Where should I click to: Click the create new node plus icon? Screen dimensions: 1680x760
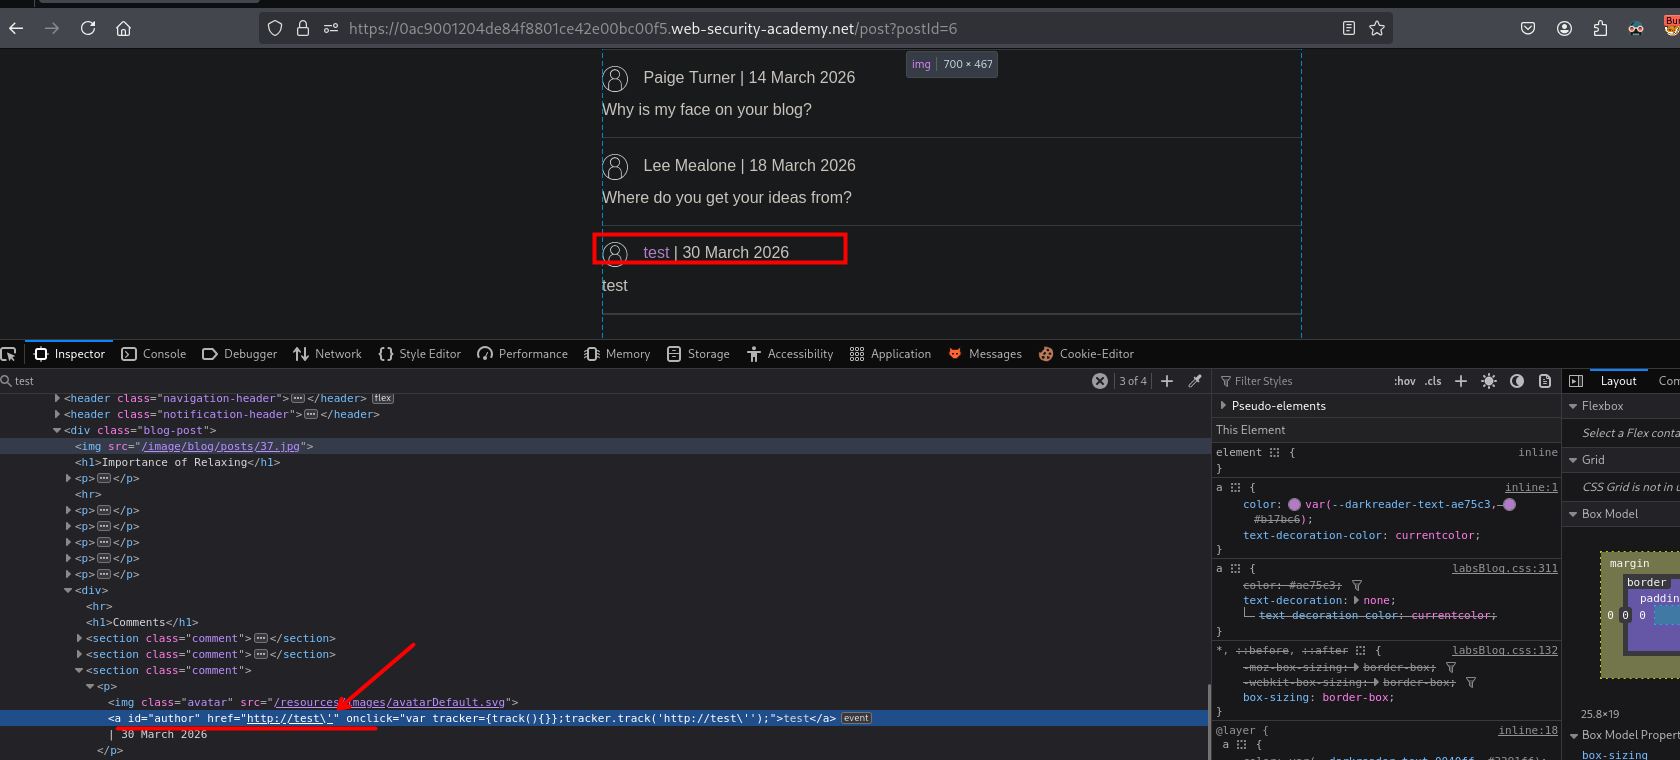click(1167, 381)
